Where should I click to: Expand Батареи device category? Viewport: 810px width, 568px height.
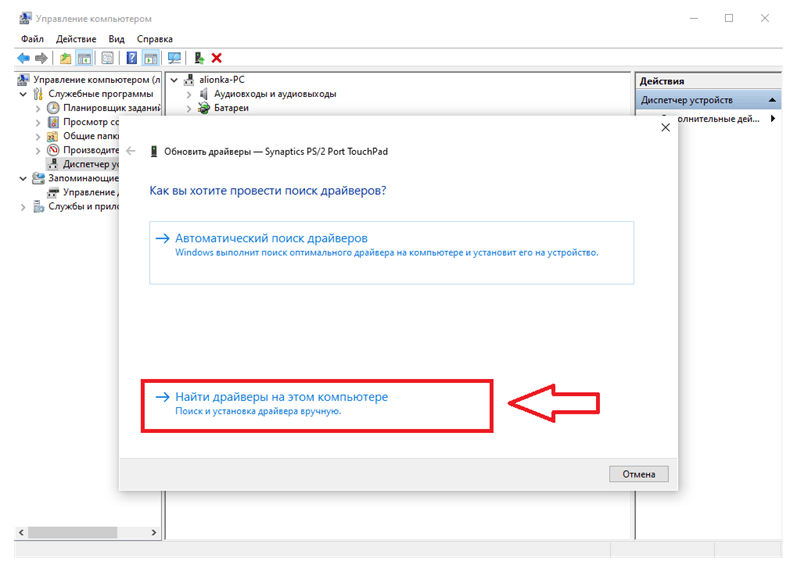[189, 108]
